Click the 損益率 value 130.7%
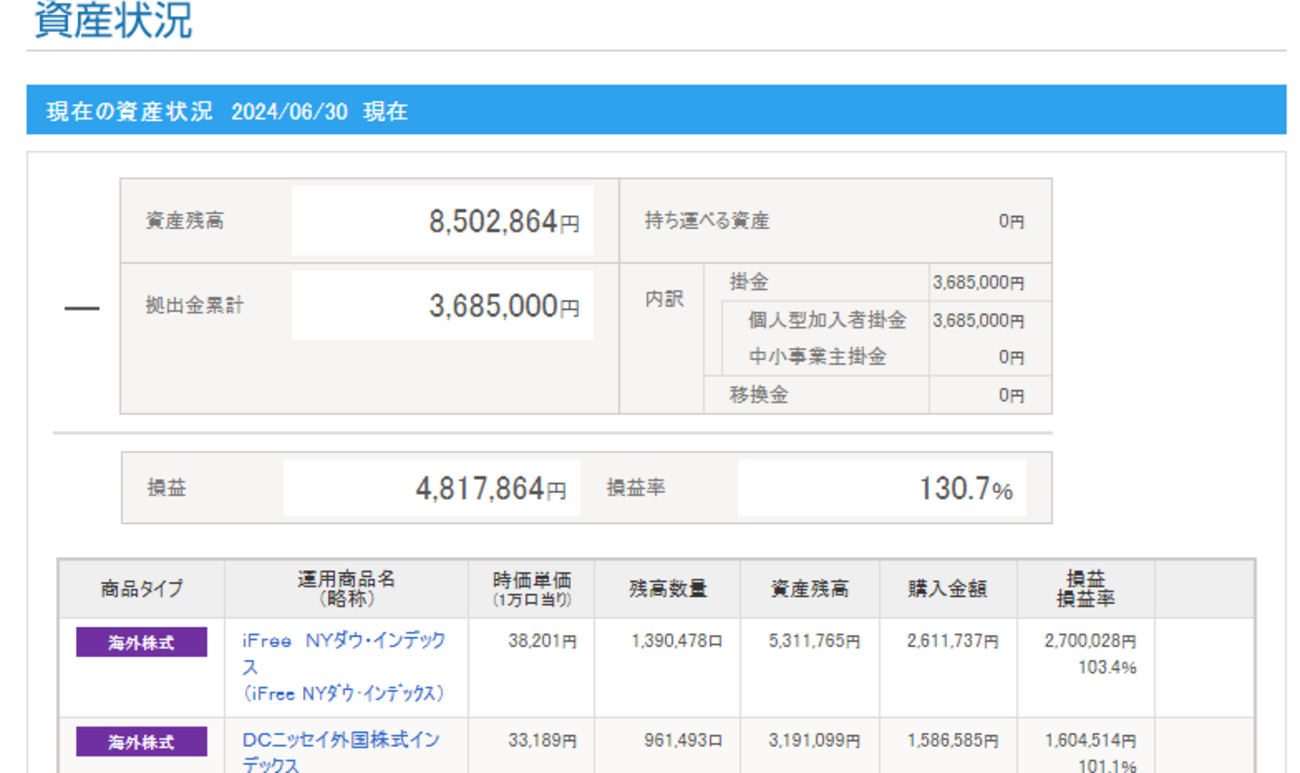This screenshot has width=1300, height=773. tap(965, 489)
